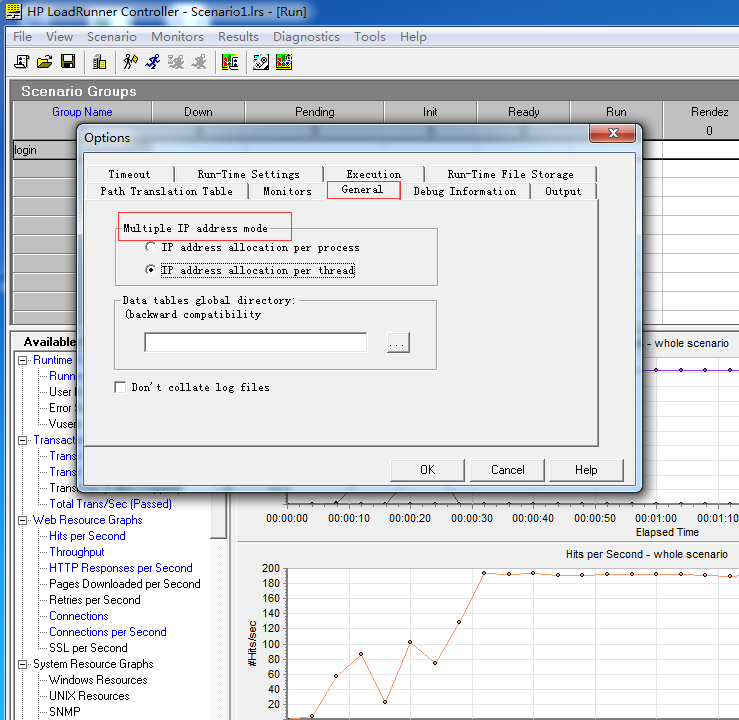This screenshot has width=739, height=720.
Task: Click the Open Scenario folder icon
Action: [44, 62]
